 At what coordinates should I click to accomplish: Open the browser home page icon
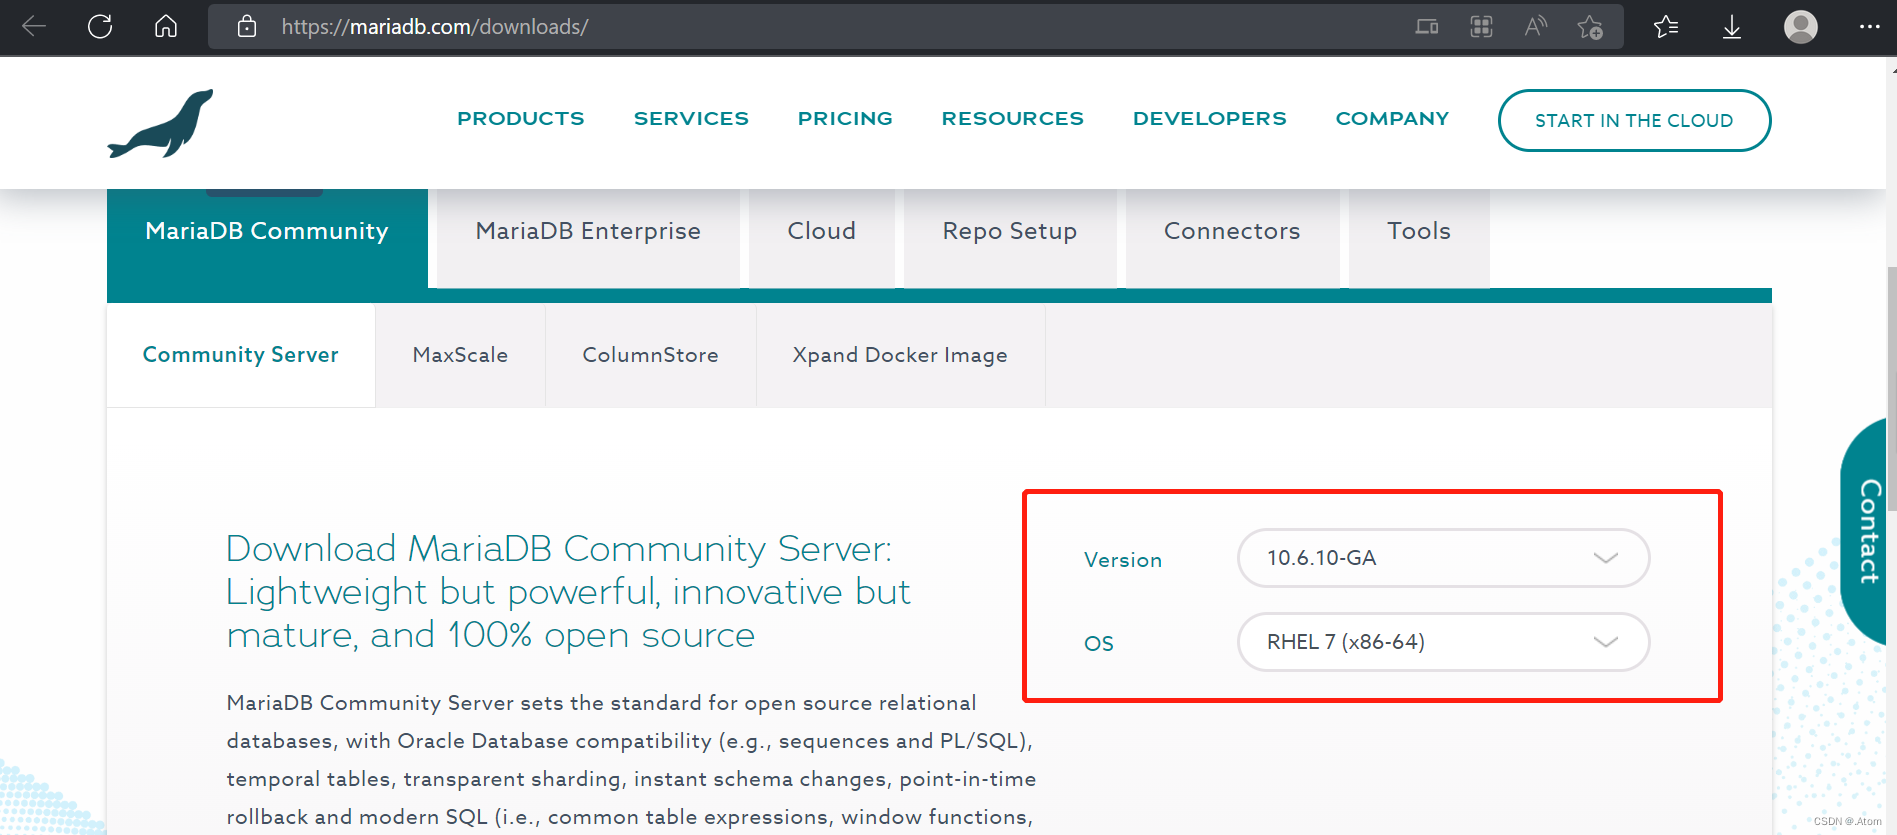[x=166, y=26]
